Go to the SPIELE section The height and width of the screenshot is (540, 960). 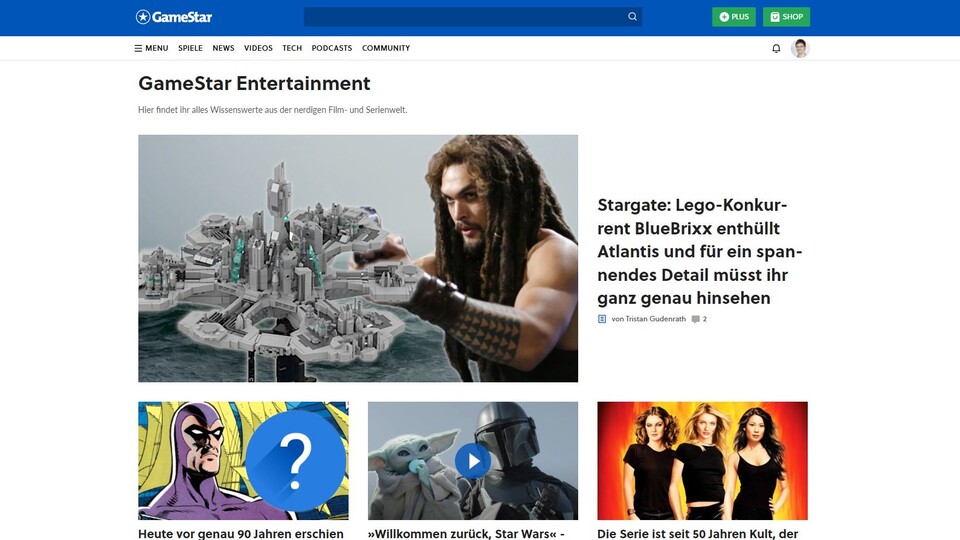pyautogui.click(x=190, y=48)
